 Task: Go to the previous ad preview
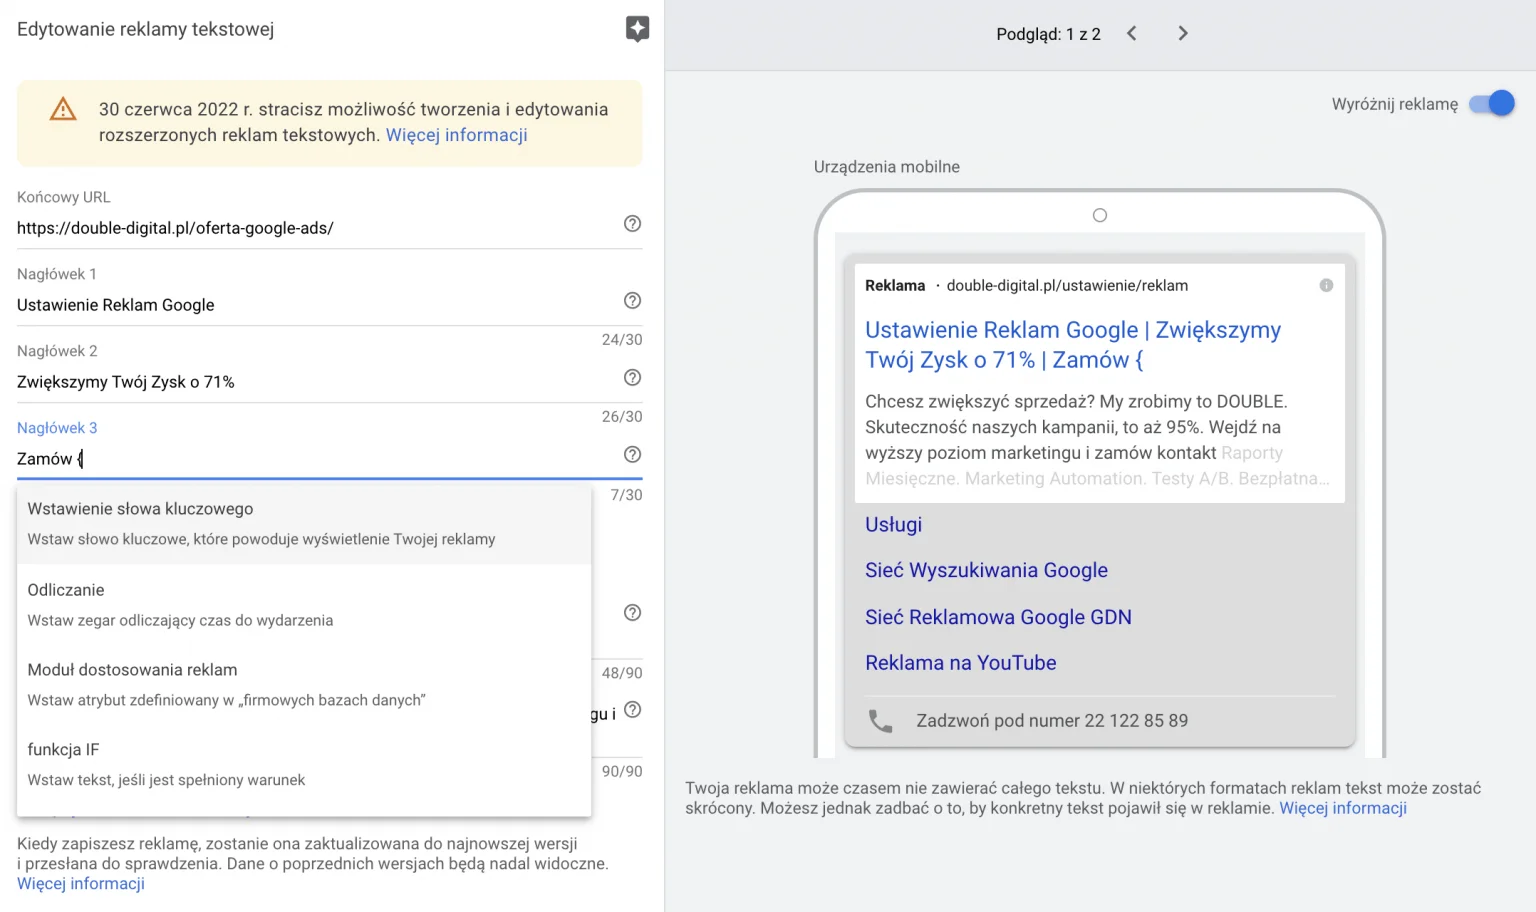(x=1132, y=34)
